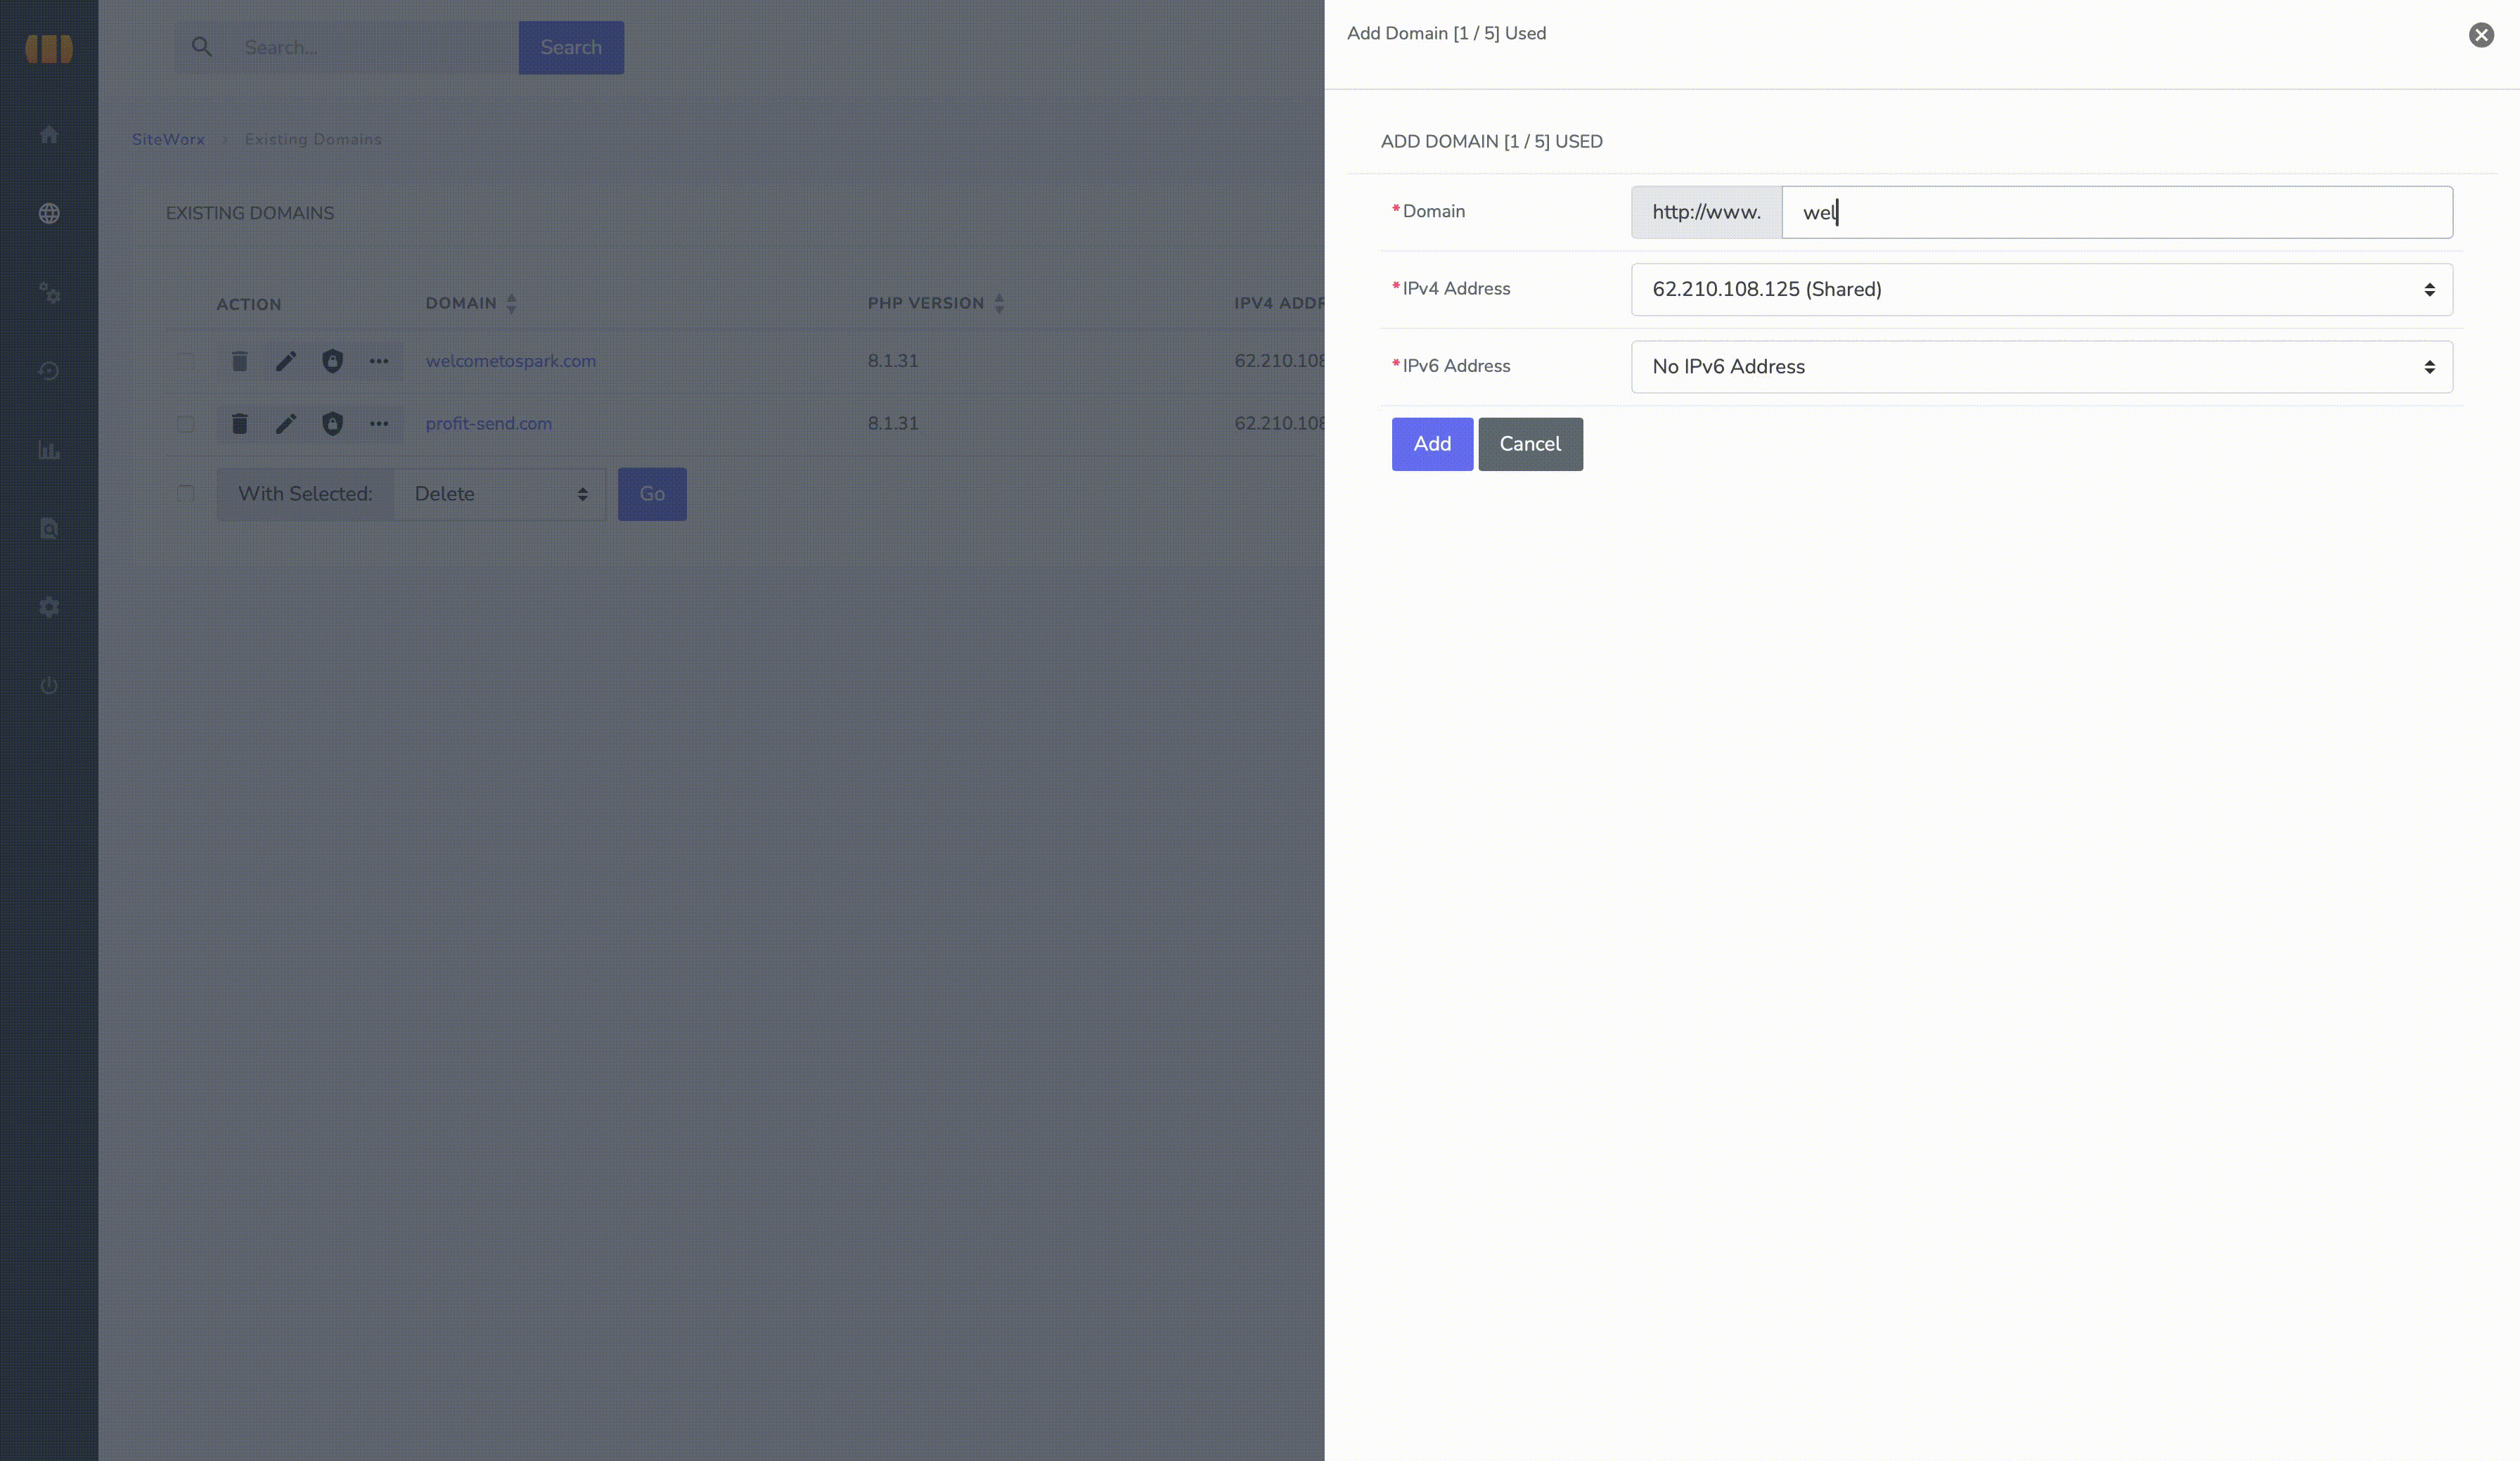Screen dimensions: 2520x1461
Task: Click the Logout power sidebar icon
Action: coord(49,686)
